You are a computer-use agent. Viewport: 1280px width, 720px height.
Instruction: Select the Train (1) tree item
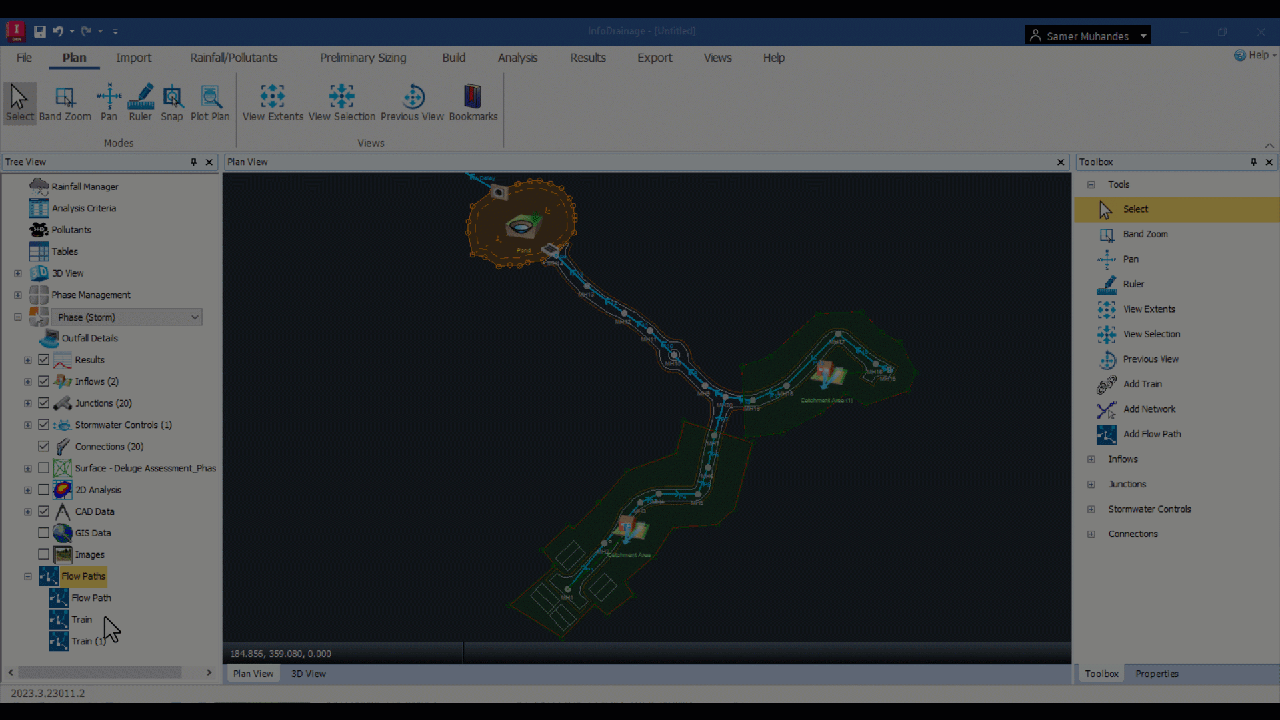point(88,641)
